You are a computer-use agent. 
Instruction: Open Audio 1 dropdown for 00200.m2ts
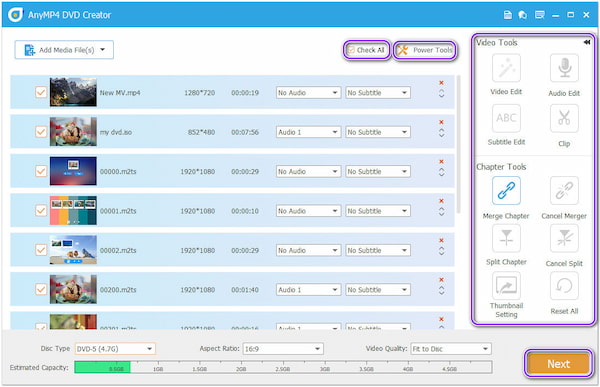click(308, 290)
